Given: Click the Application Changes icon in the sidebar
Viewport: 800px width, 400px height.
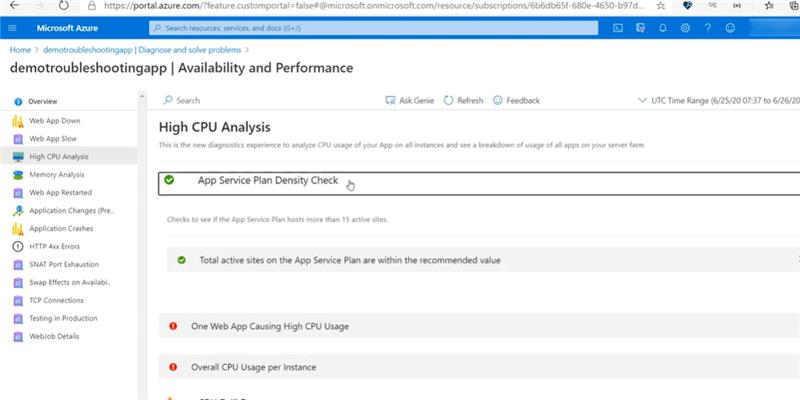Looking at the screenshot, I should click(x=18, y=211).
